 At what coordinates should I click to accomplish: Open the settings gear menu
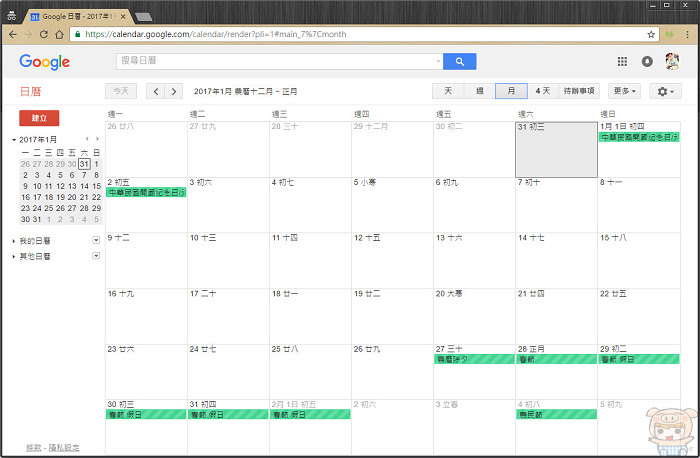(665, 92)
